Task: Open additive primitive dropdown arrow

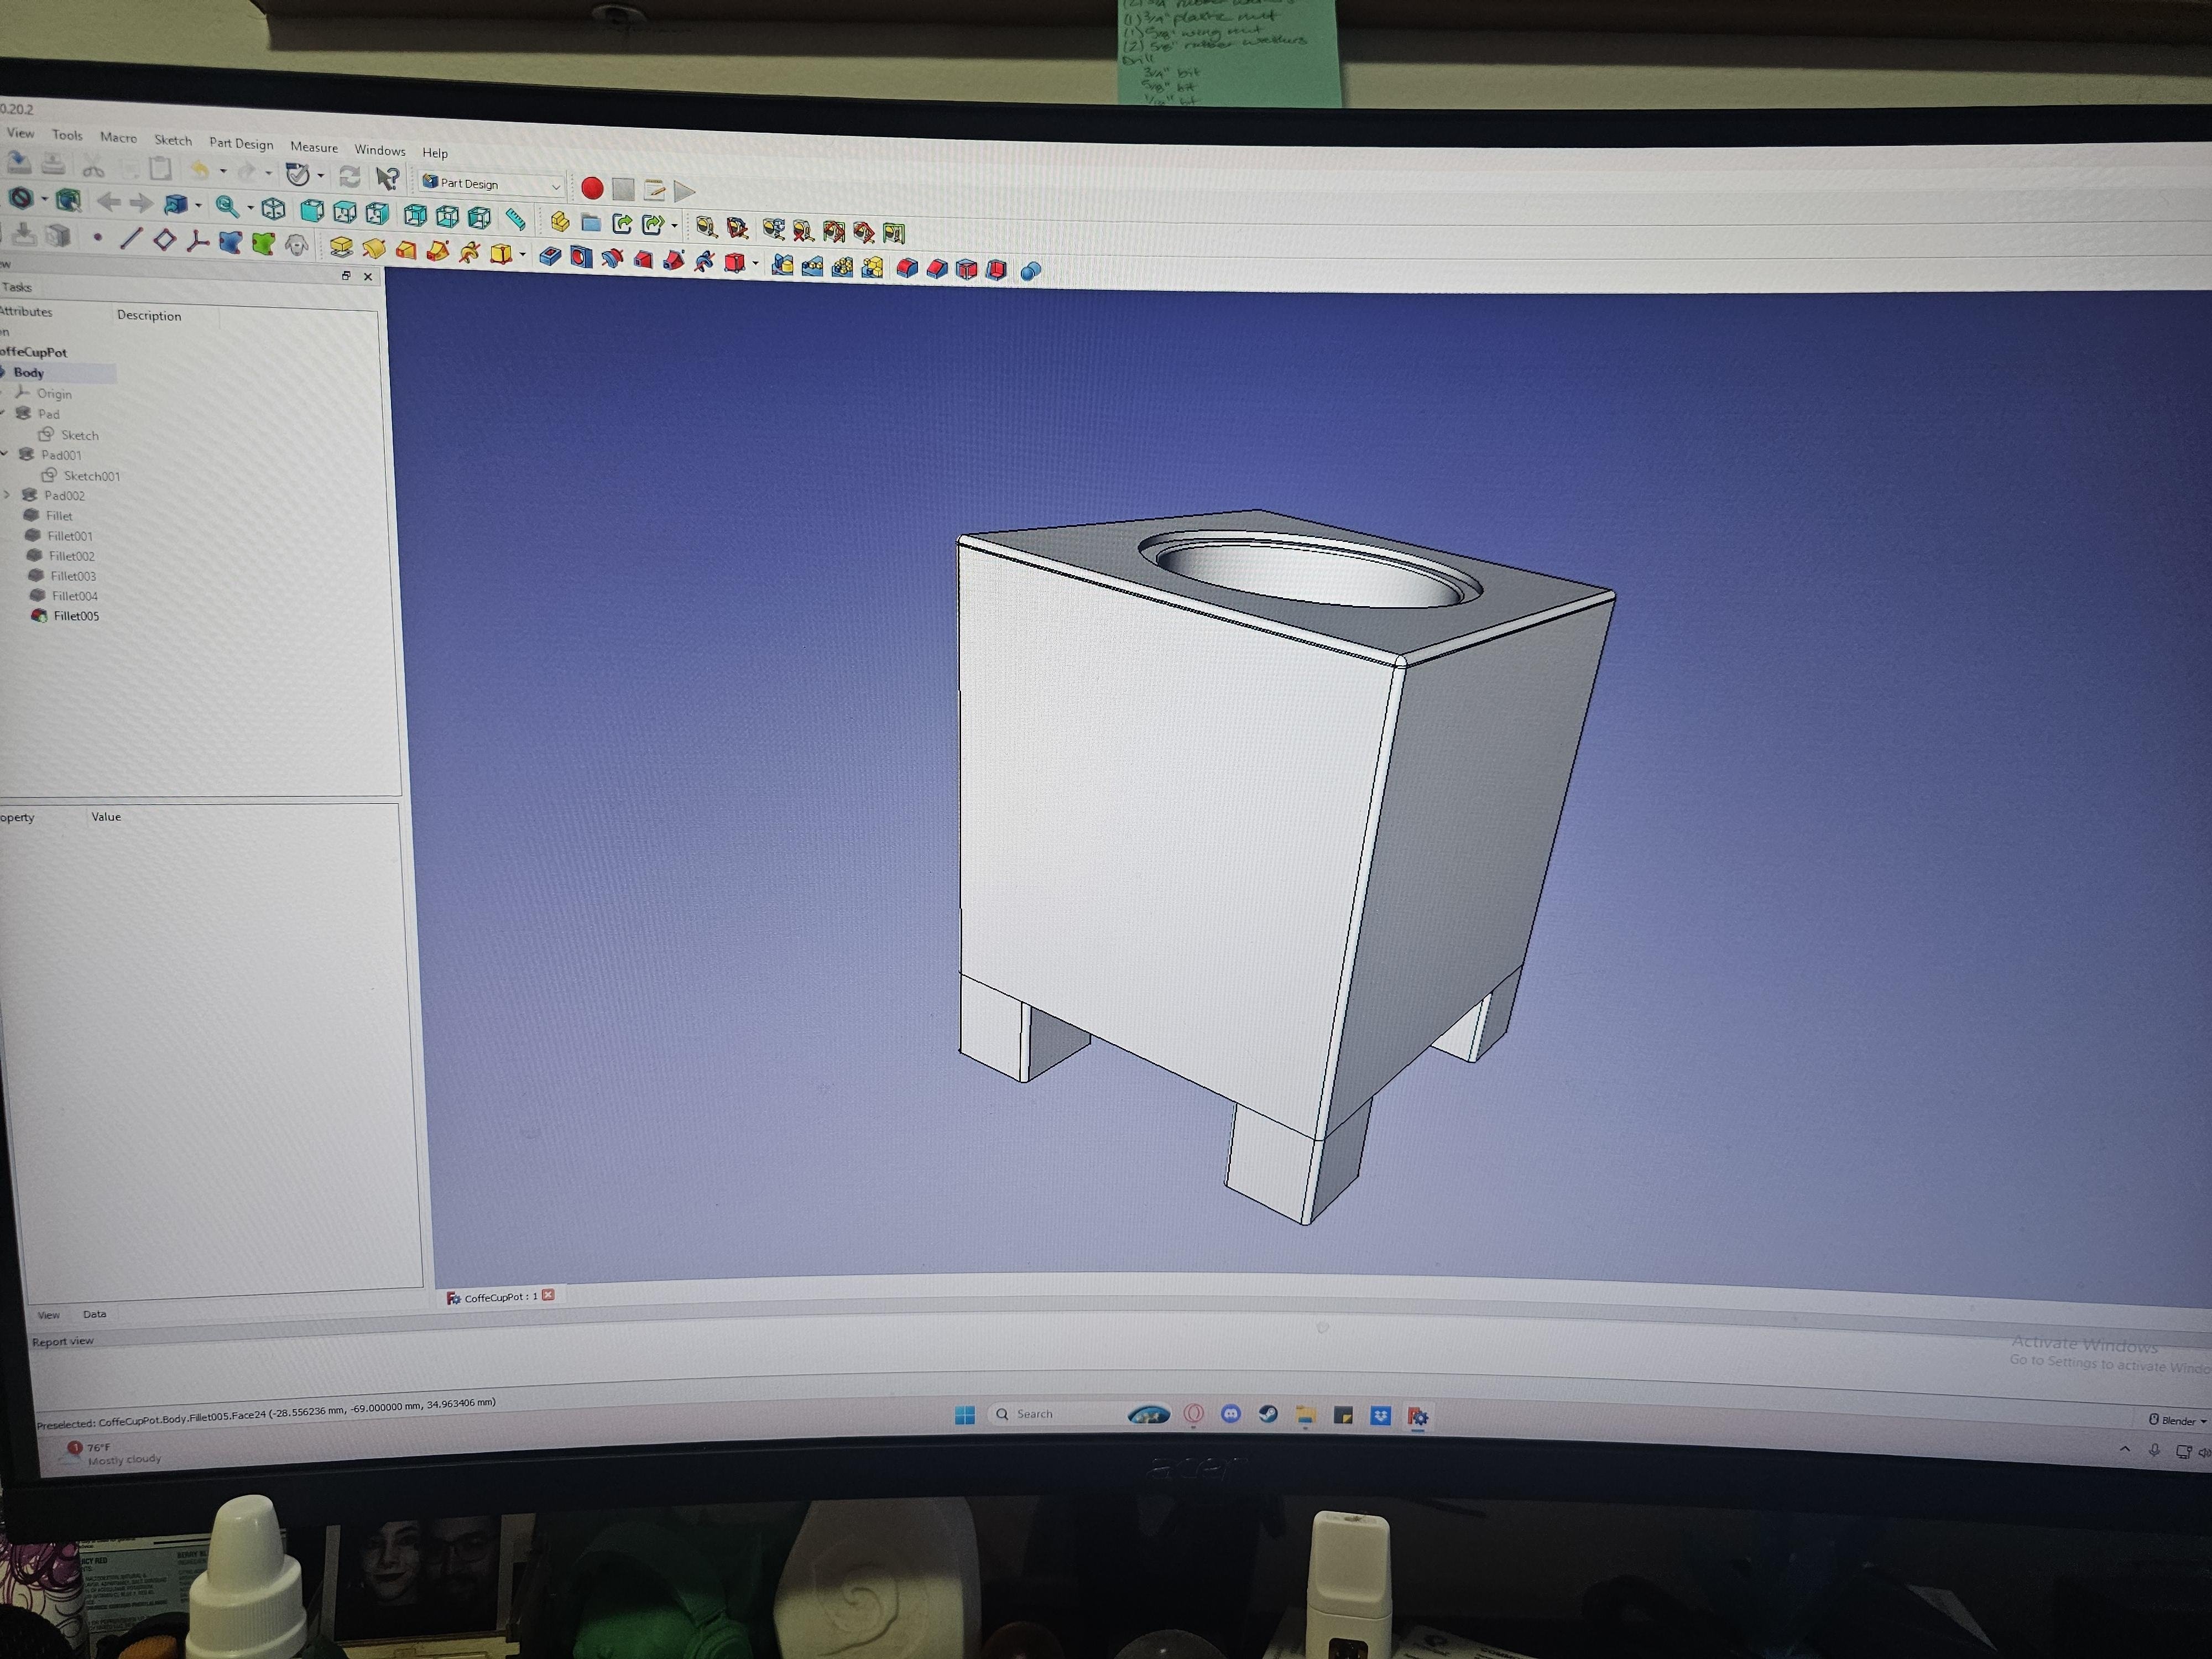Action: (523, 254)
